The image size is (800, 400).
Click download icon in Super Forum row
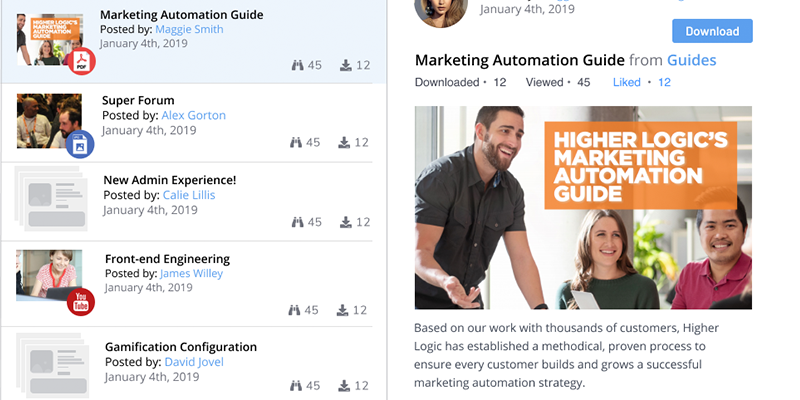point(344,142)
